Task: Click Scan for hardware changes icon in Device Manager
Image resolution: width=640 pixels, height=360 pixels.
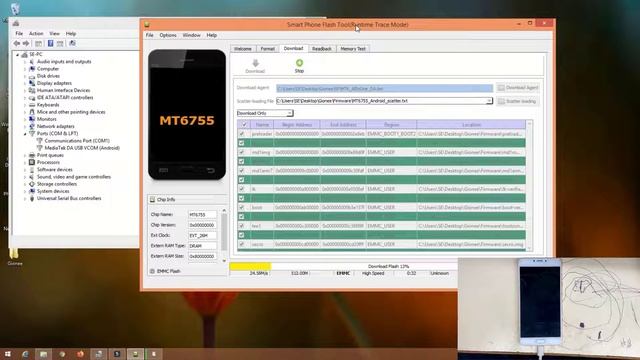Action: point(72,43)
